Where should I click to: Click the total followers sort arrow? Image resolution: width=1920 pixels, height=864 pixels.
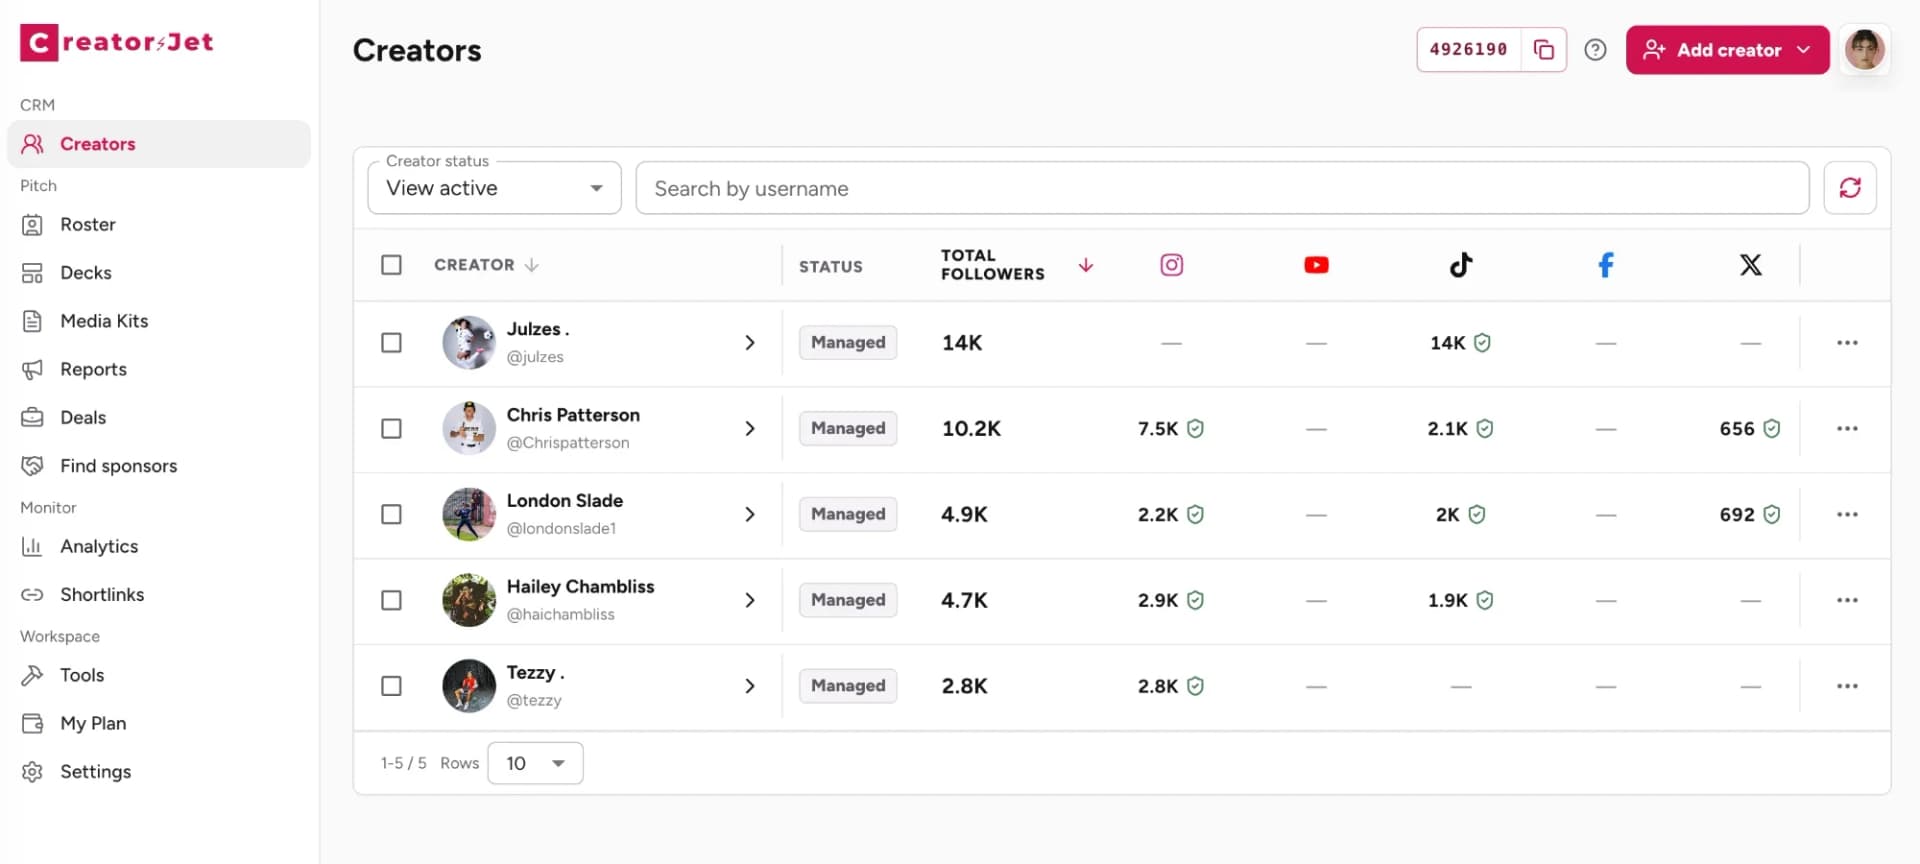point(1085,265)
